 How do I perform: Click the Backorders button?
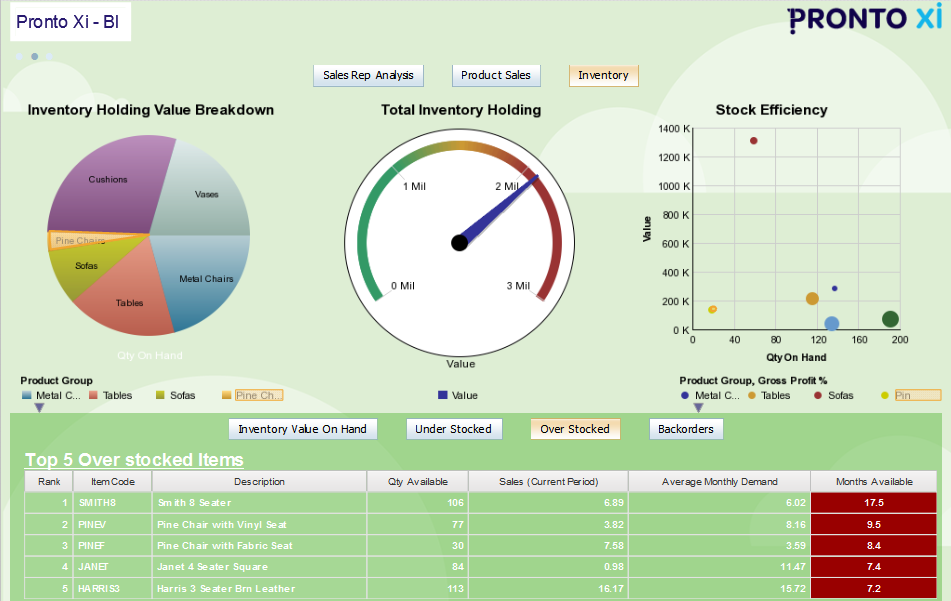tap(686, 429)
